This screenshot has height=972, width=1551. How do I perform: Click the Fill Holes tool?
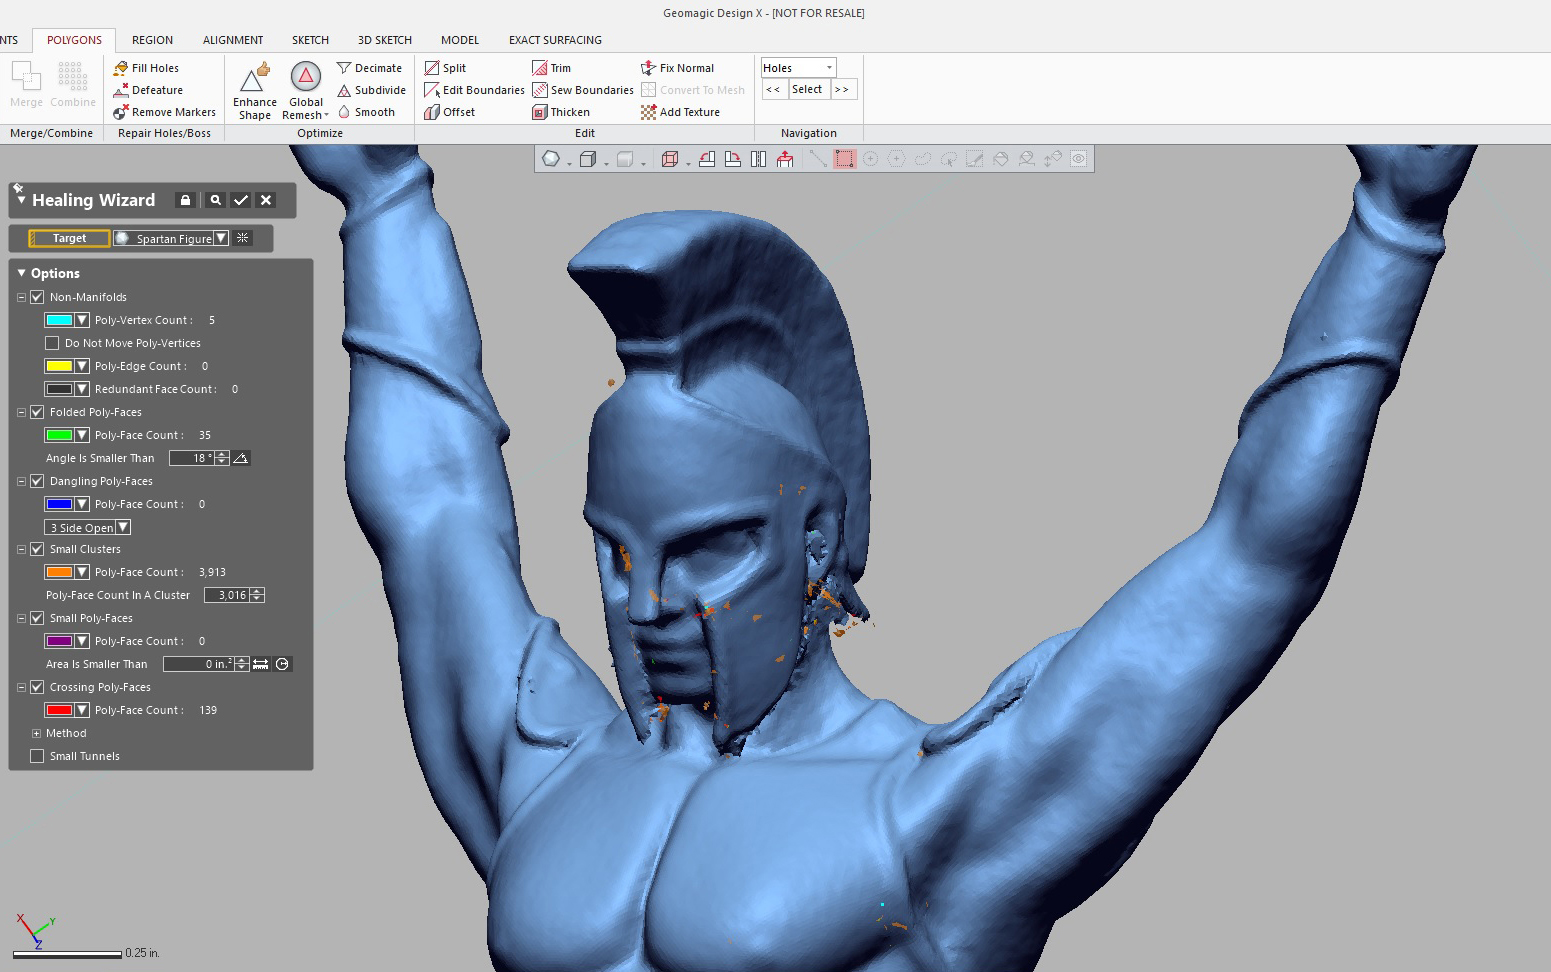coord(147,68)
